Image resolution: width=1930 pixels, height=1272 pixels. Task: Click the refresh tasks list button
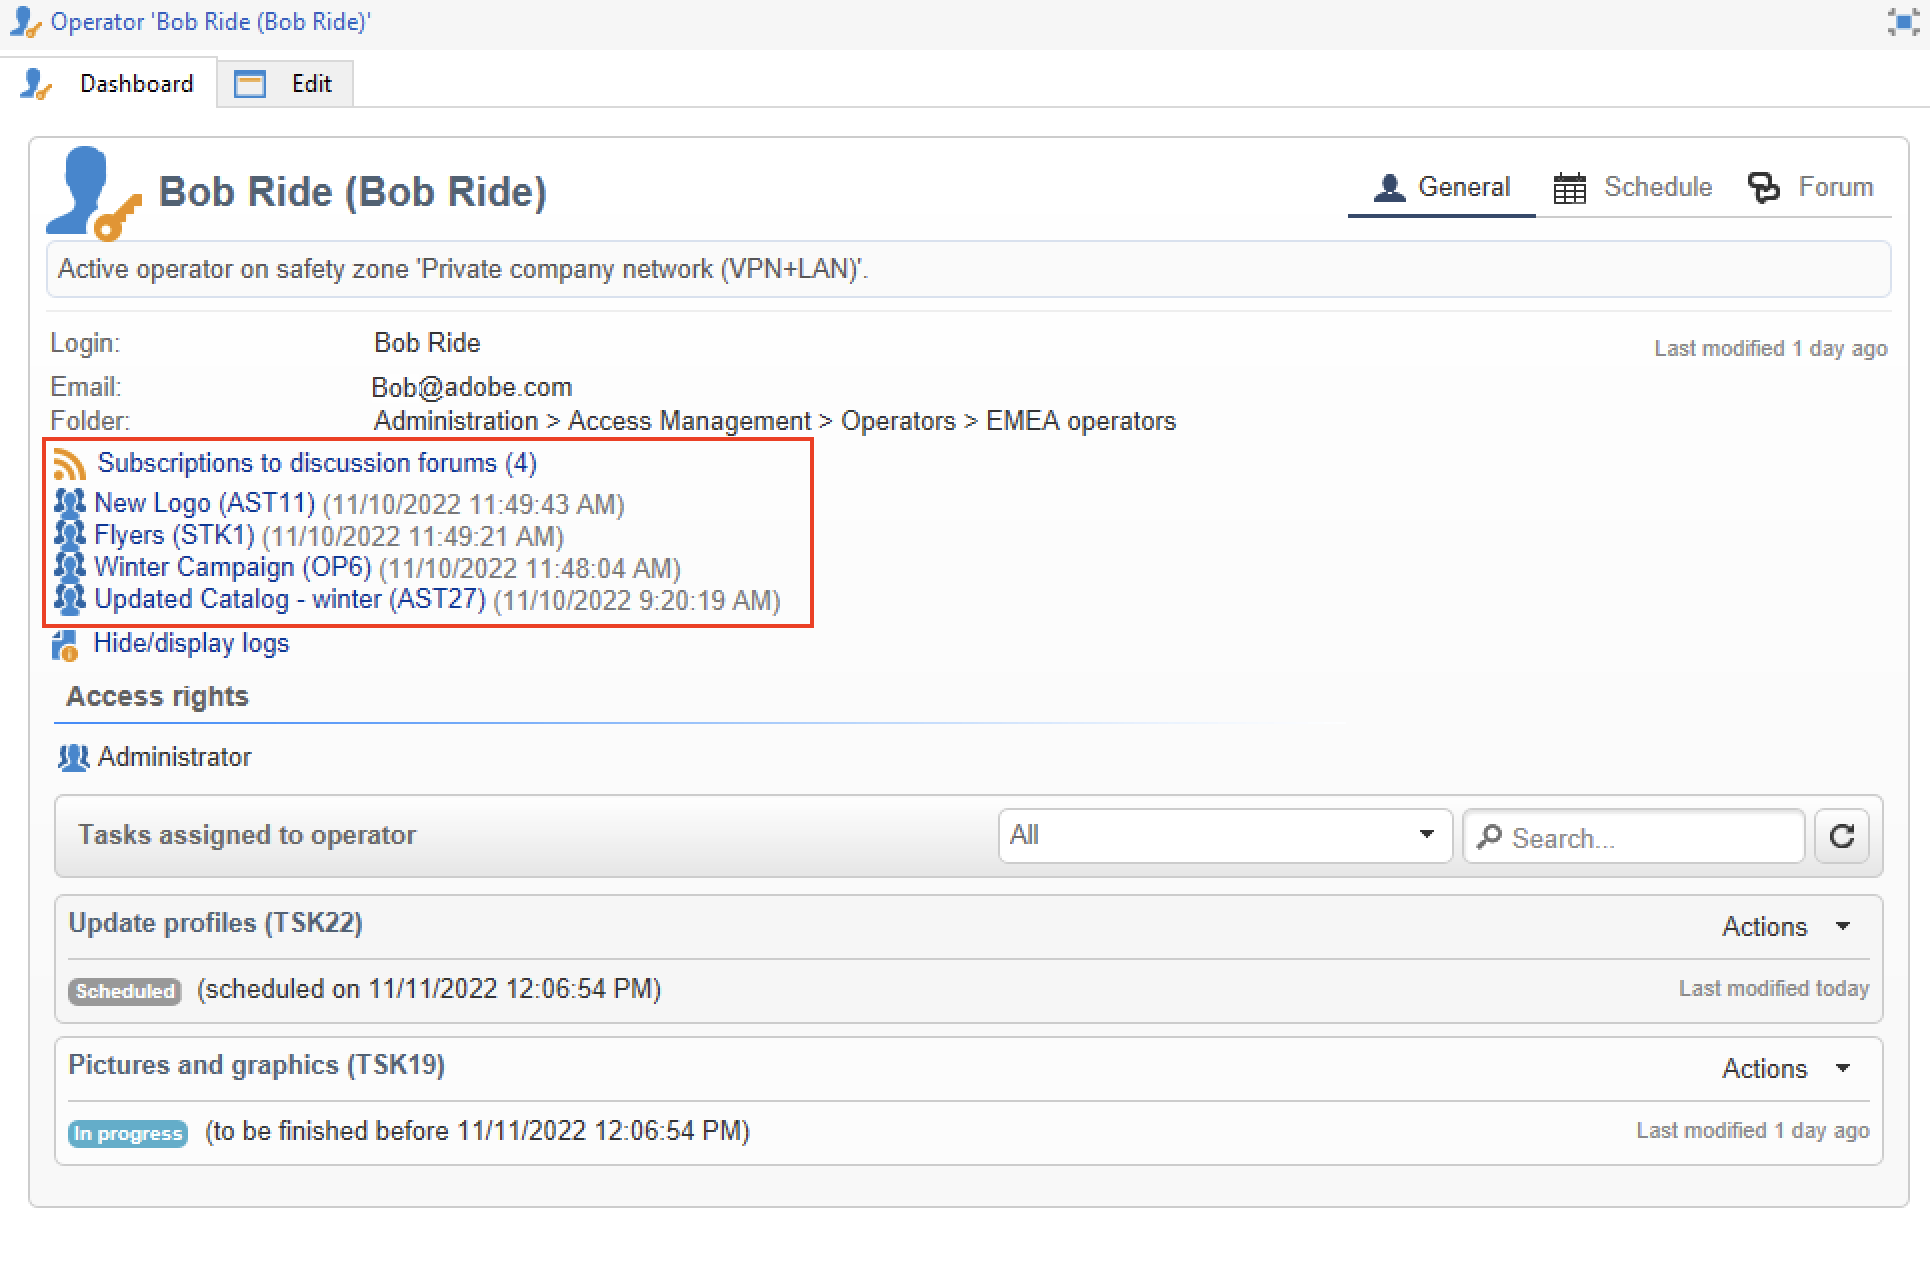tap(1842, 836)
